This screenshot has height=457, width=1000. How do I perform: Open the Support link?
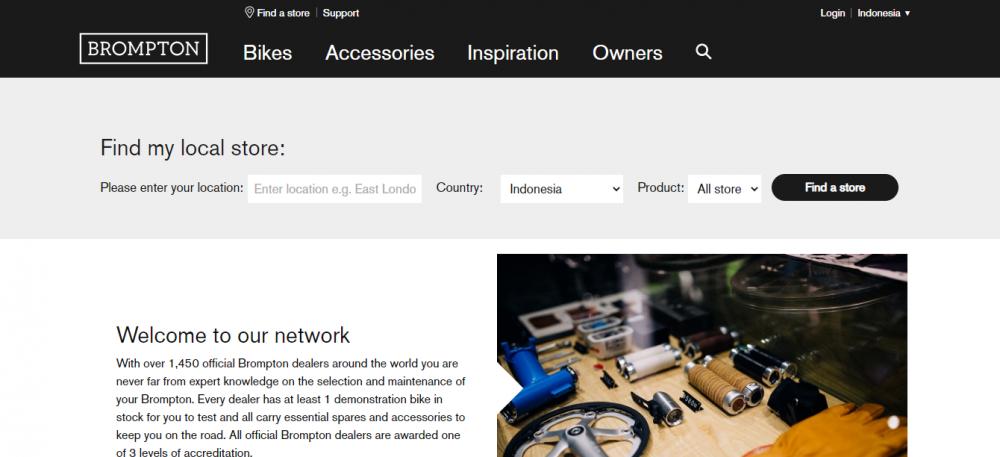[341, 13]
